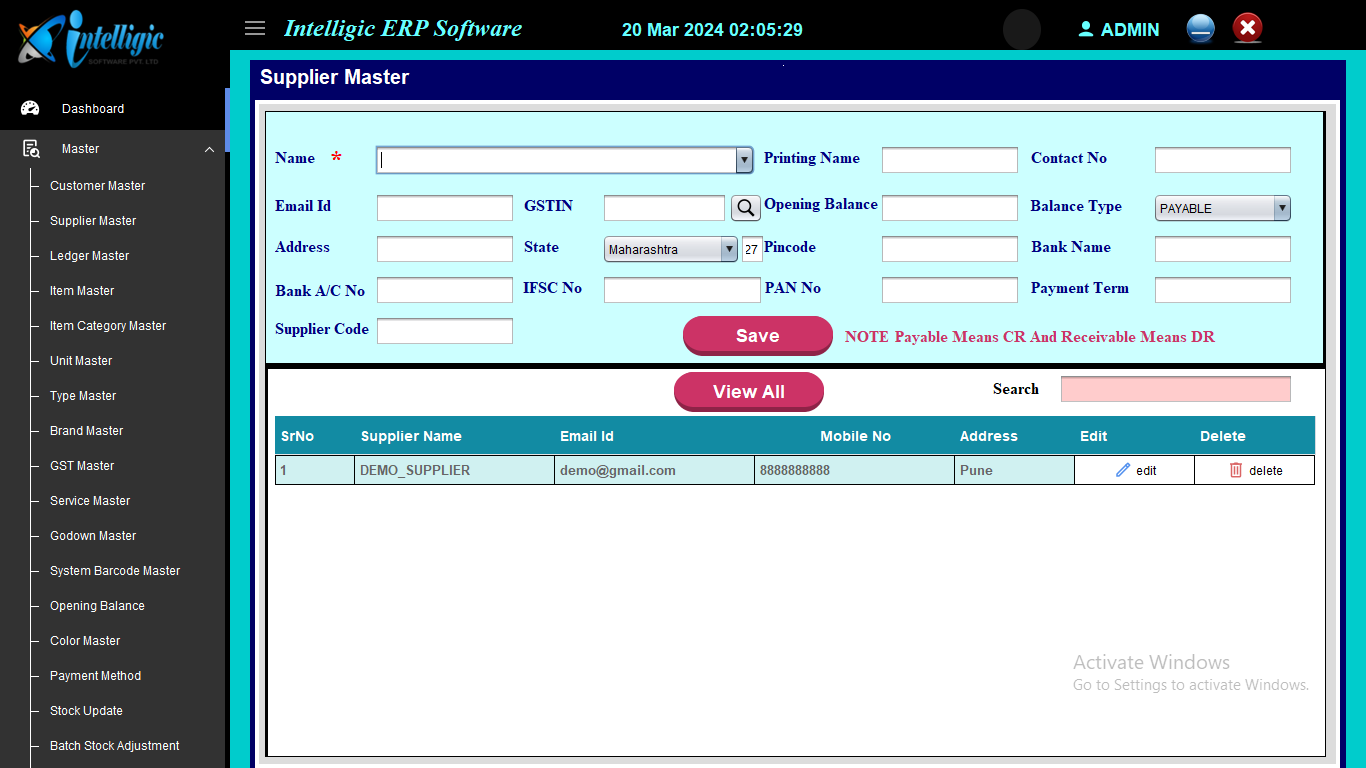Expand the Balance Type PAYABLE dropdown
Screen dimensions: 1366x768
tap(1281, 208)
